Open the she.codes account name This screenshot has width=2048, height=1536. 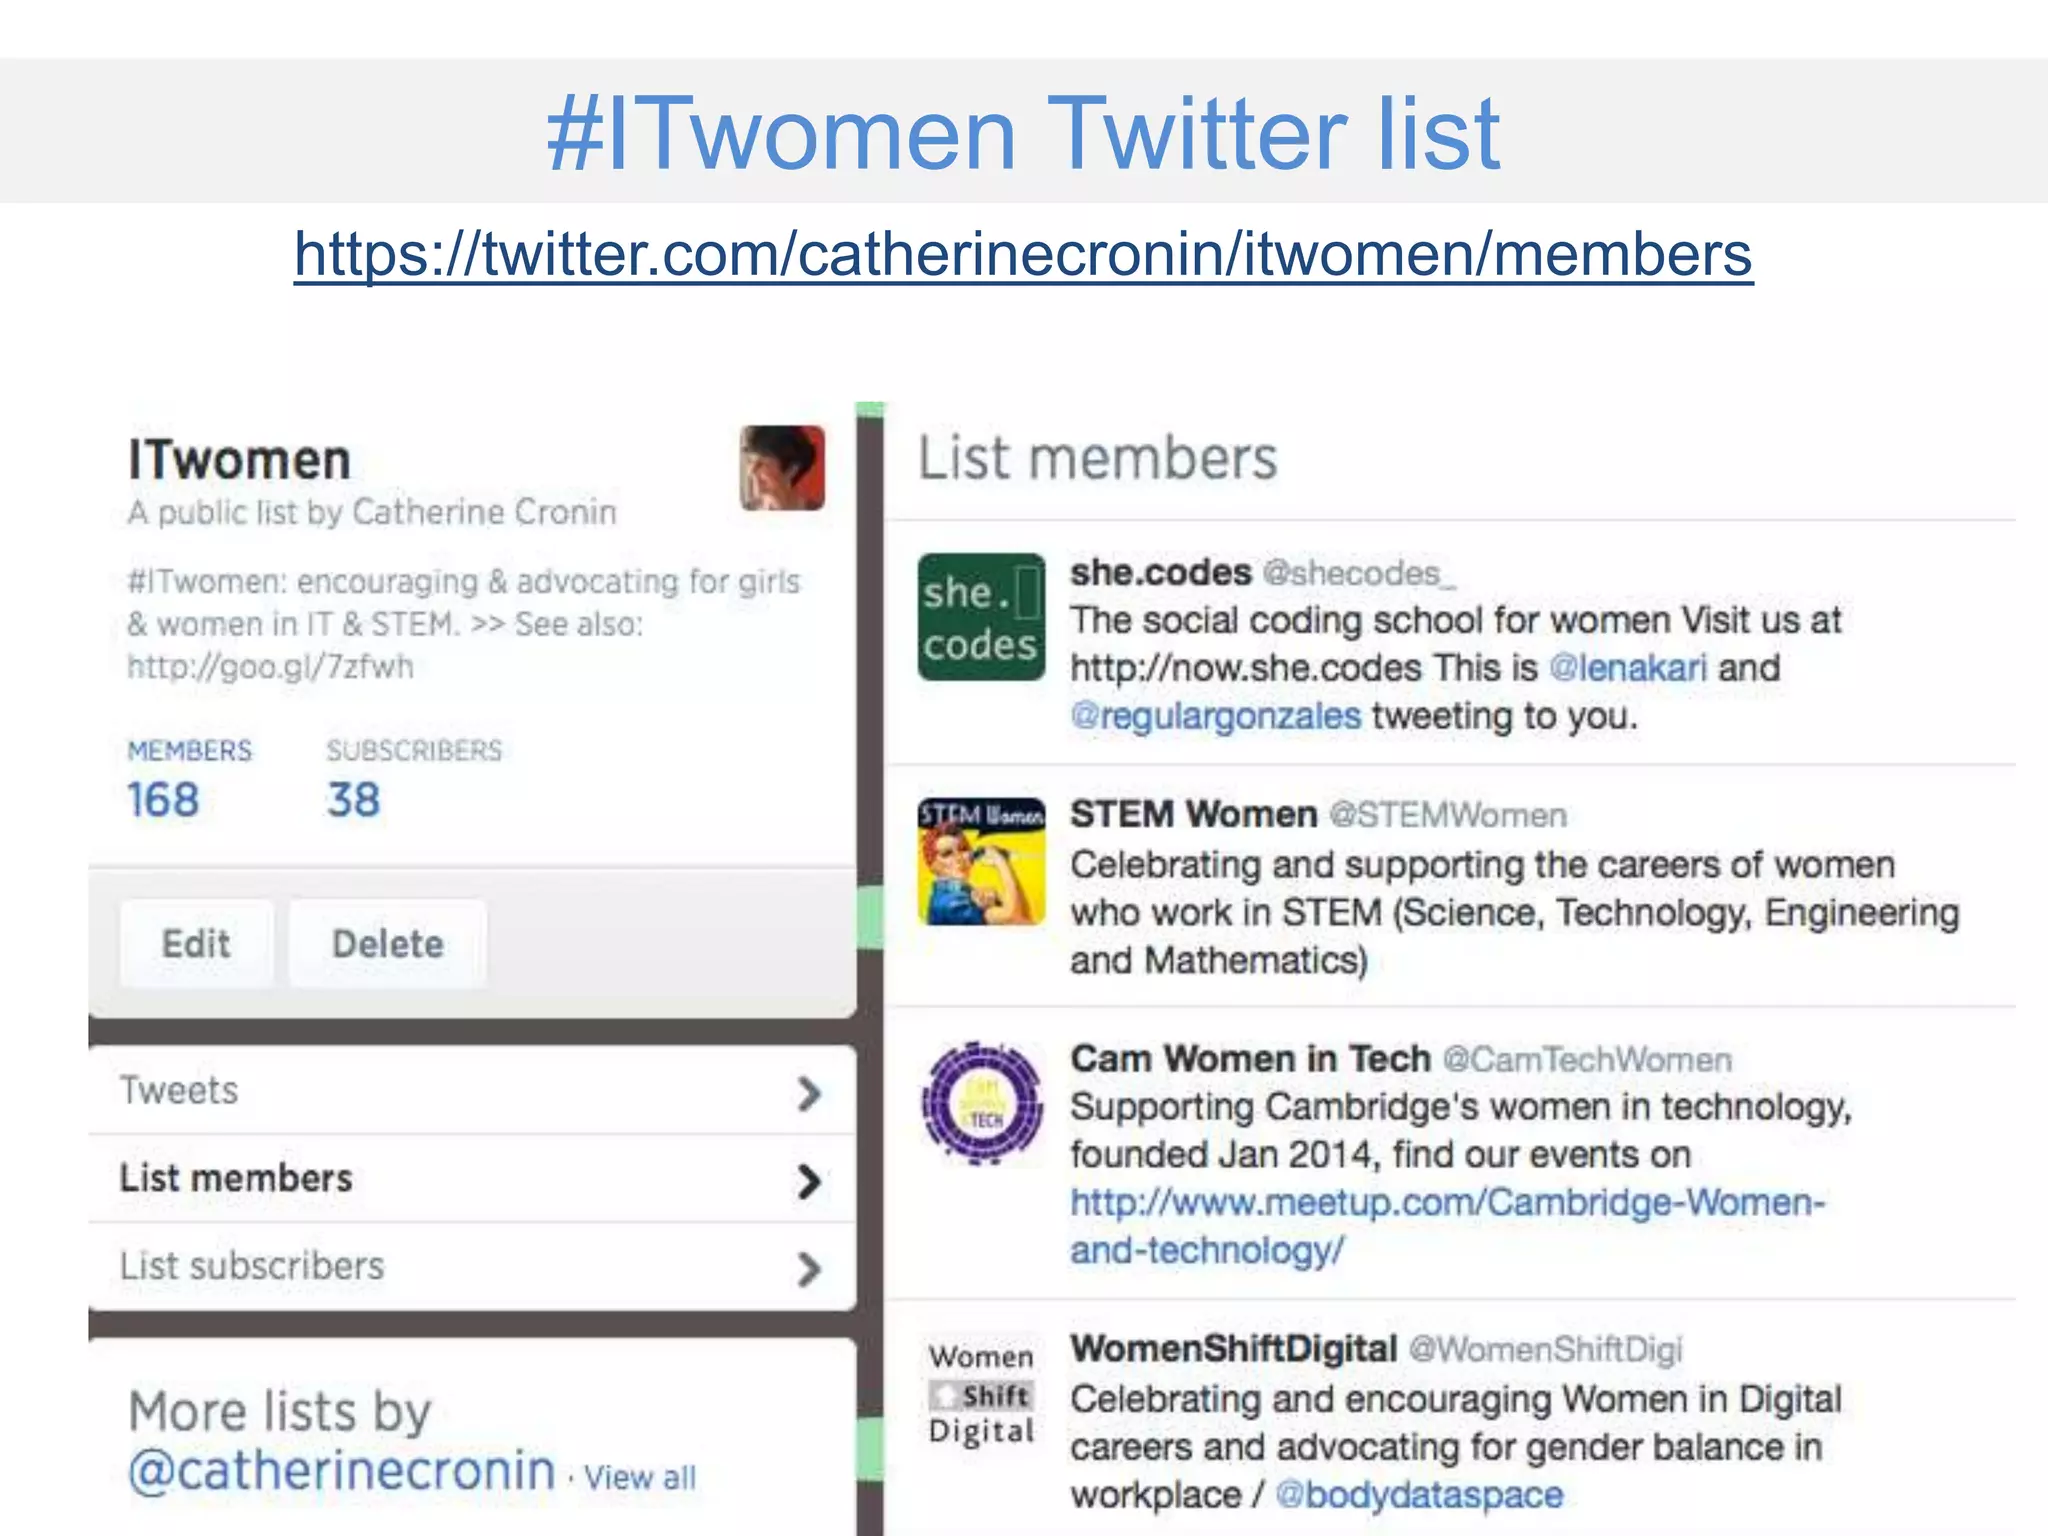(x=1161, y=573)
